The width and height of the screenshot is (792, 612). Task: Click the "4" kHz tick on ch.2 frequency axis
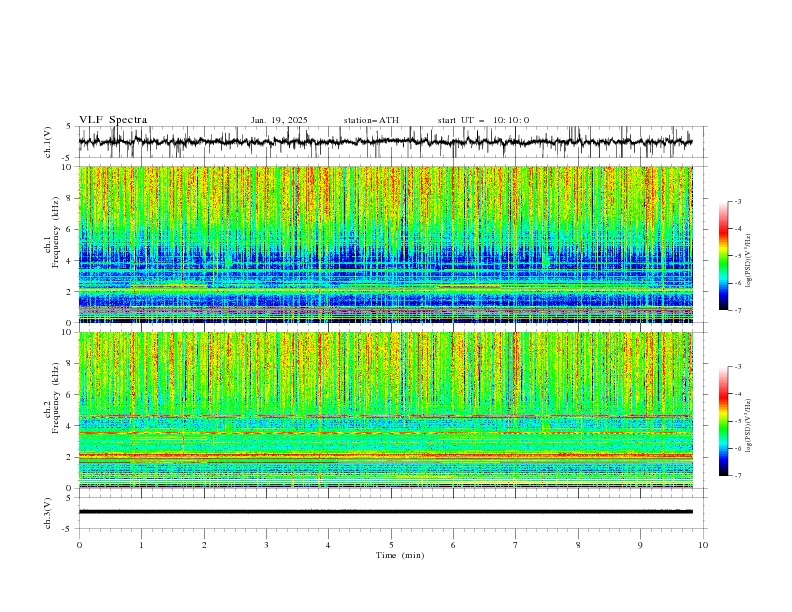tap(71, 426)
